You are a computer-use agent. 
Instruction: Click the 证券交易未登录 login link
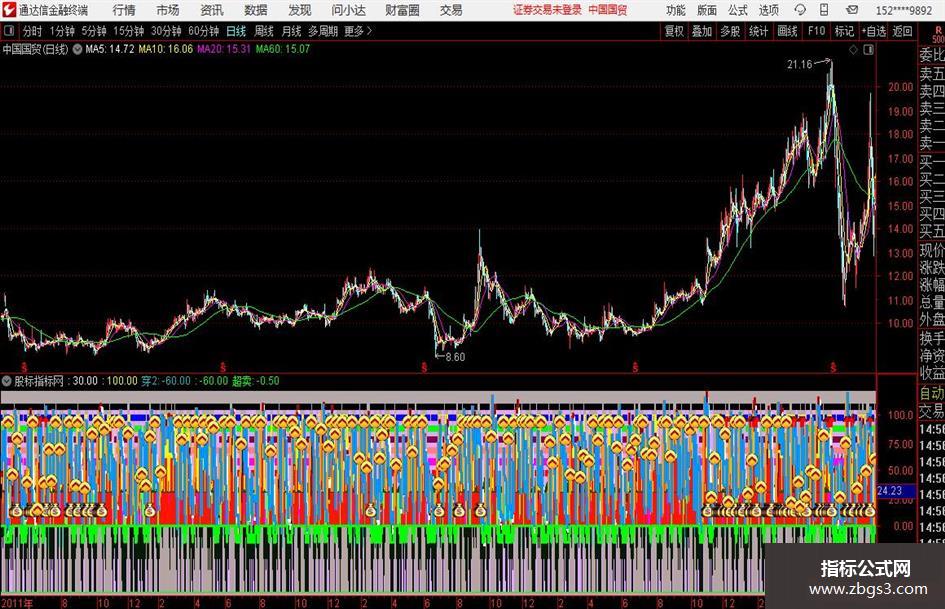(x=547, y=10)
